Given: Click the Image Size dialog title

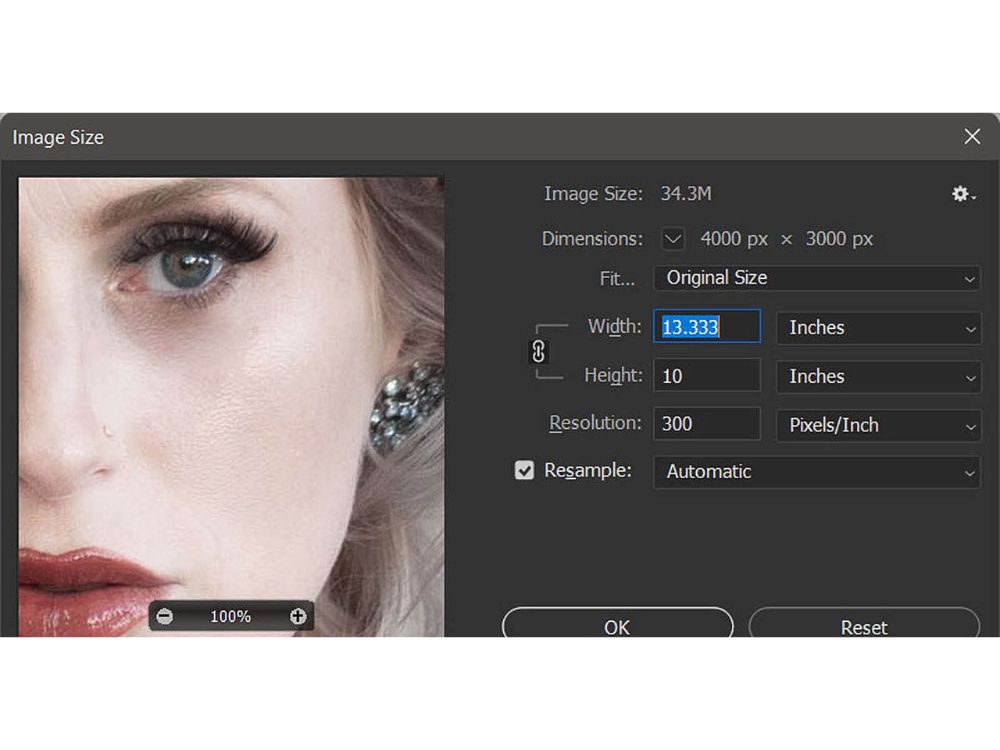Looking at the screenshot, I should pyautogui.click(x=58, y=138).
